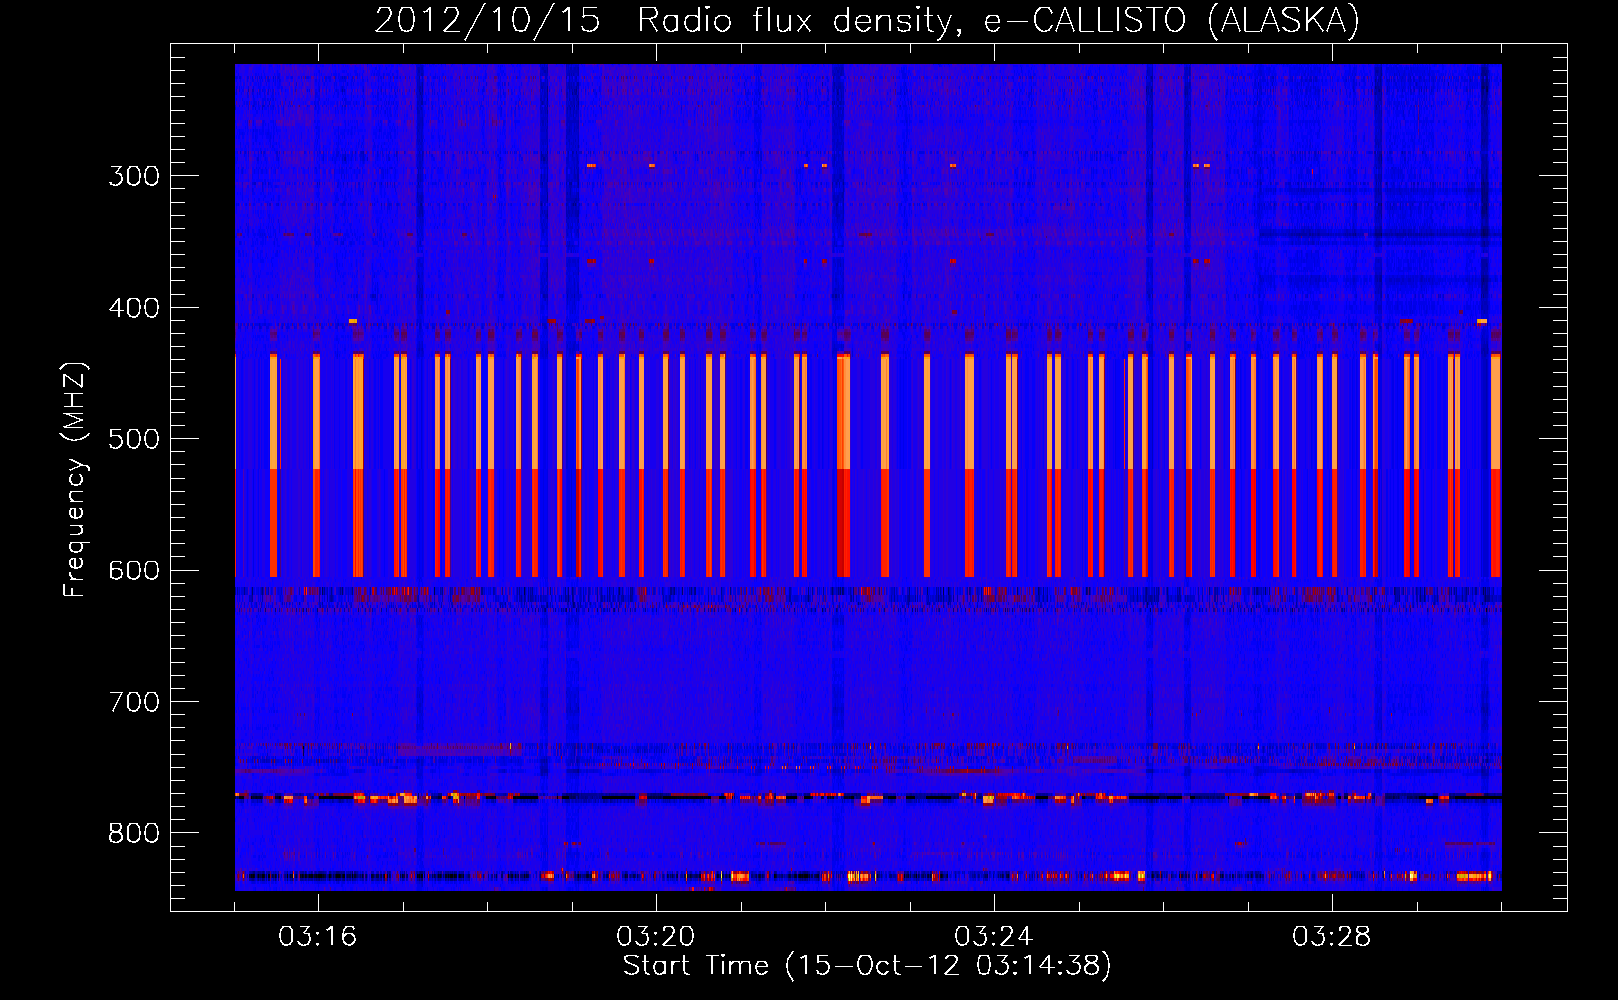Select the 500 frequency tick label
This screenshot has width=1618, height=1000.
pos(134,439)
